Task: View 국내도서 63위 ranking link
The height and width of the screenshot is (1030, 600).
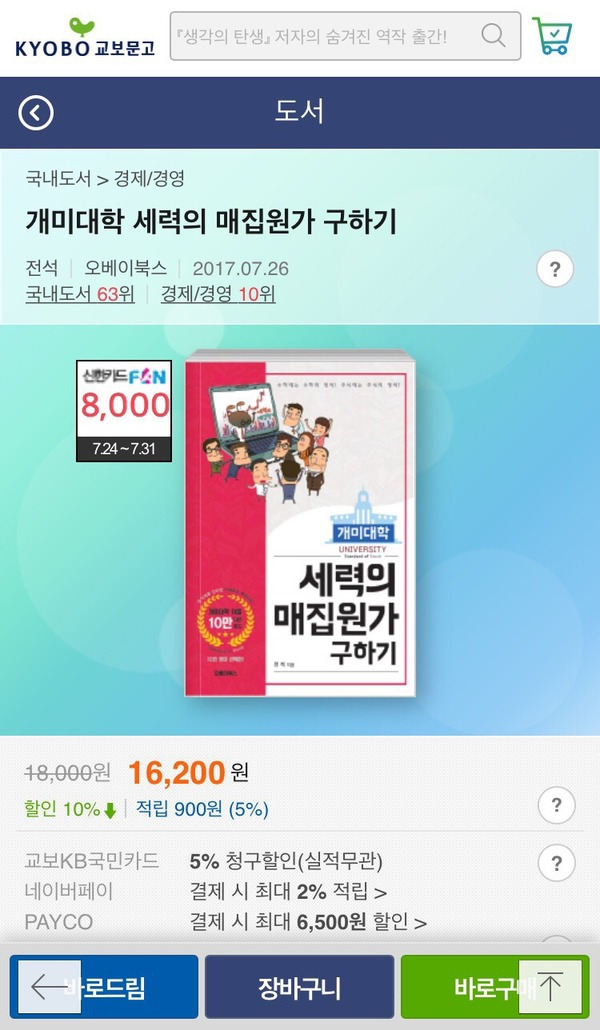Action: tap(80, 294)
